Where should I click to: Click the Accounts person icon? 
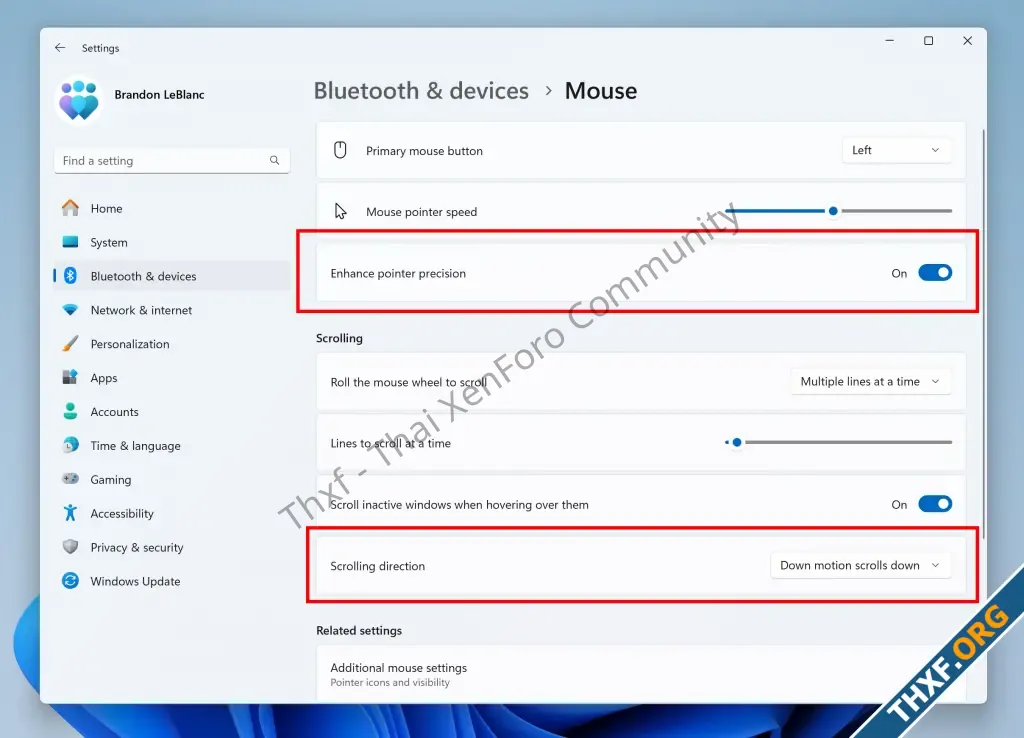click(71, 411)
